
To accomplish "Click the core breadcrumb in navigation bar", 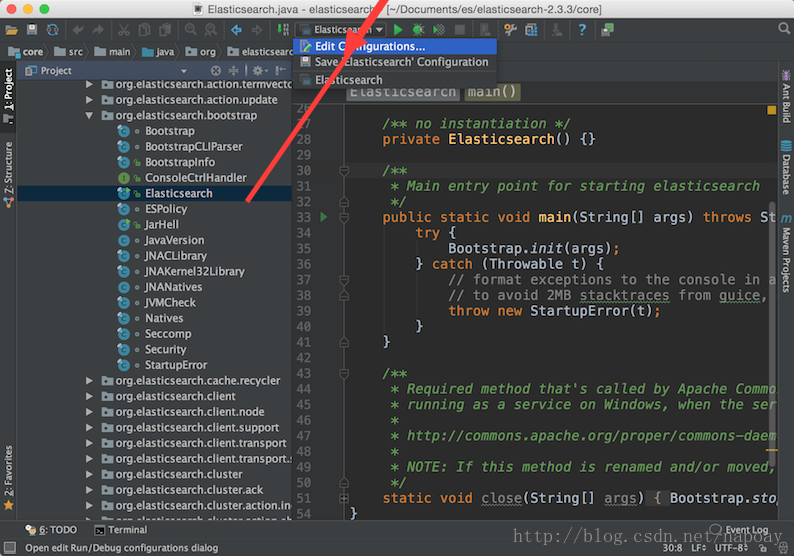I will click(x=26, y=52).
